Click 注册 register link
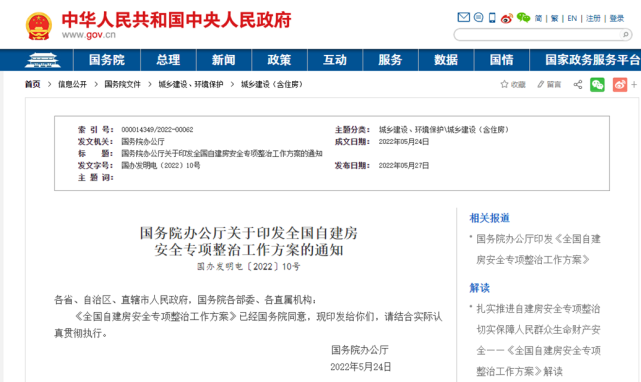 coord(593,18)
